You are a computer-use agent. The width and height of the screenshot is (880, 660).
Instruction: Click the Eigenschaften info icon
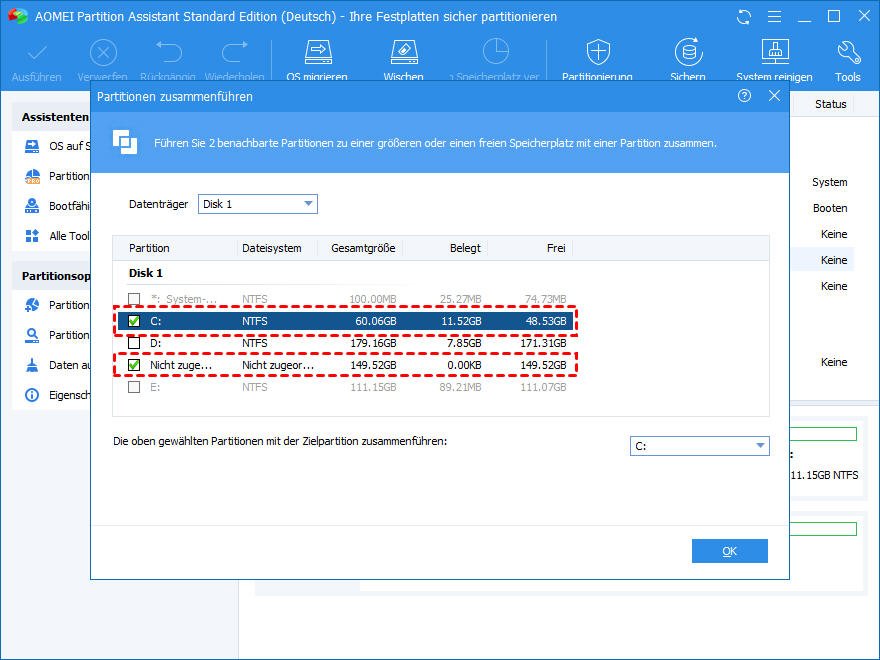tap(32, 395)
